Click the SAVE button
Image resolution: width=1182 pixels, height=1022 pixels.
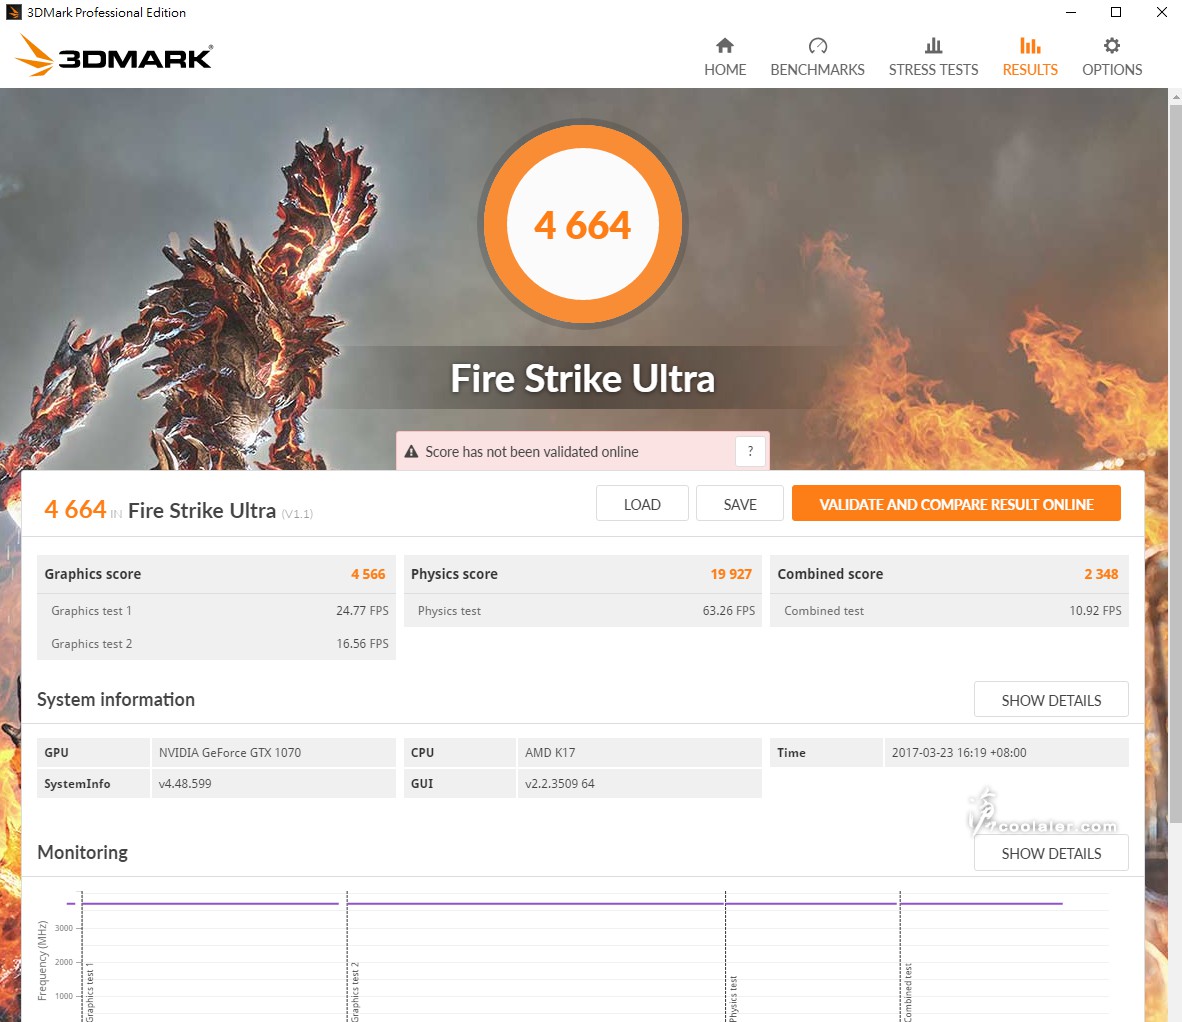point(740,503)
